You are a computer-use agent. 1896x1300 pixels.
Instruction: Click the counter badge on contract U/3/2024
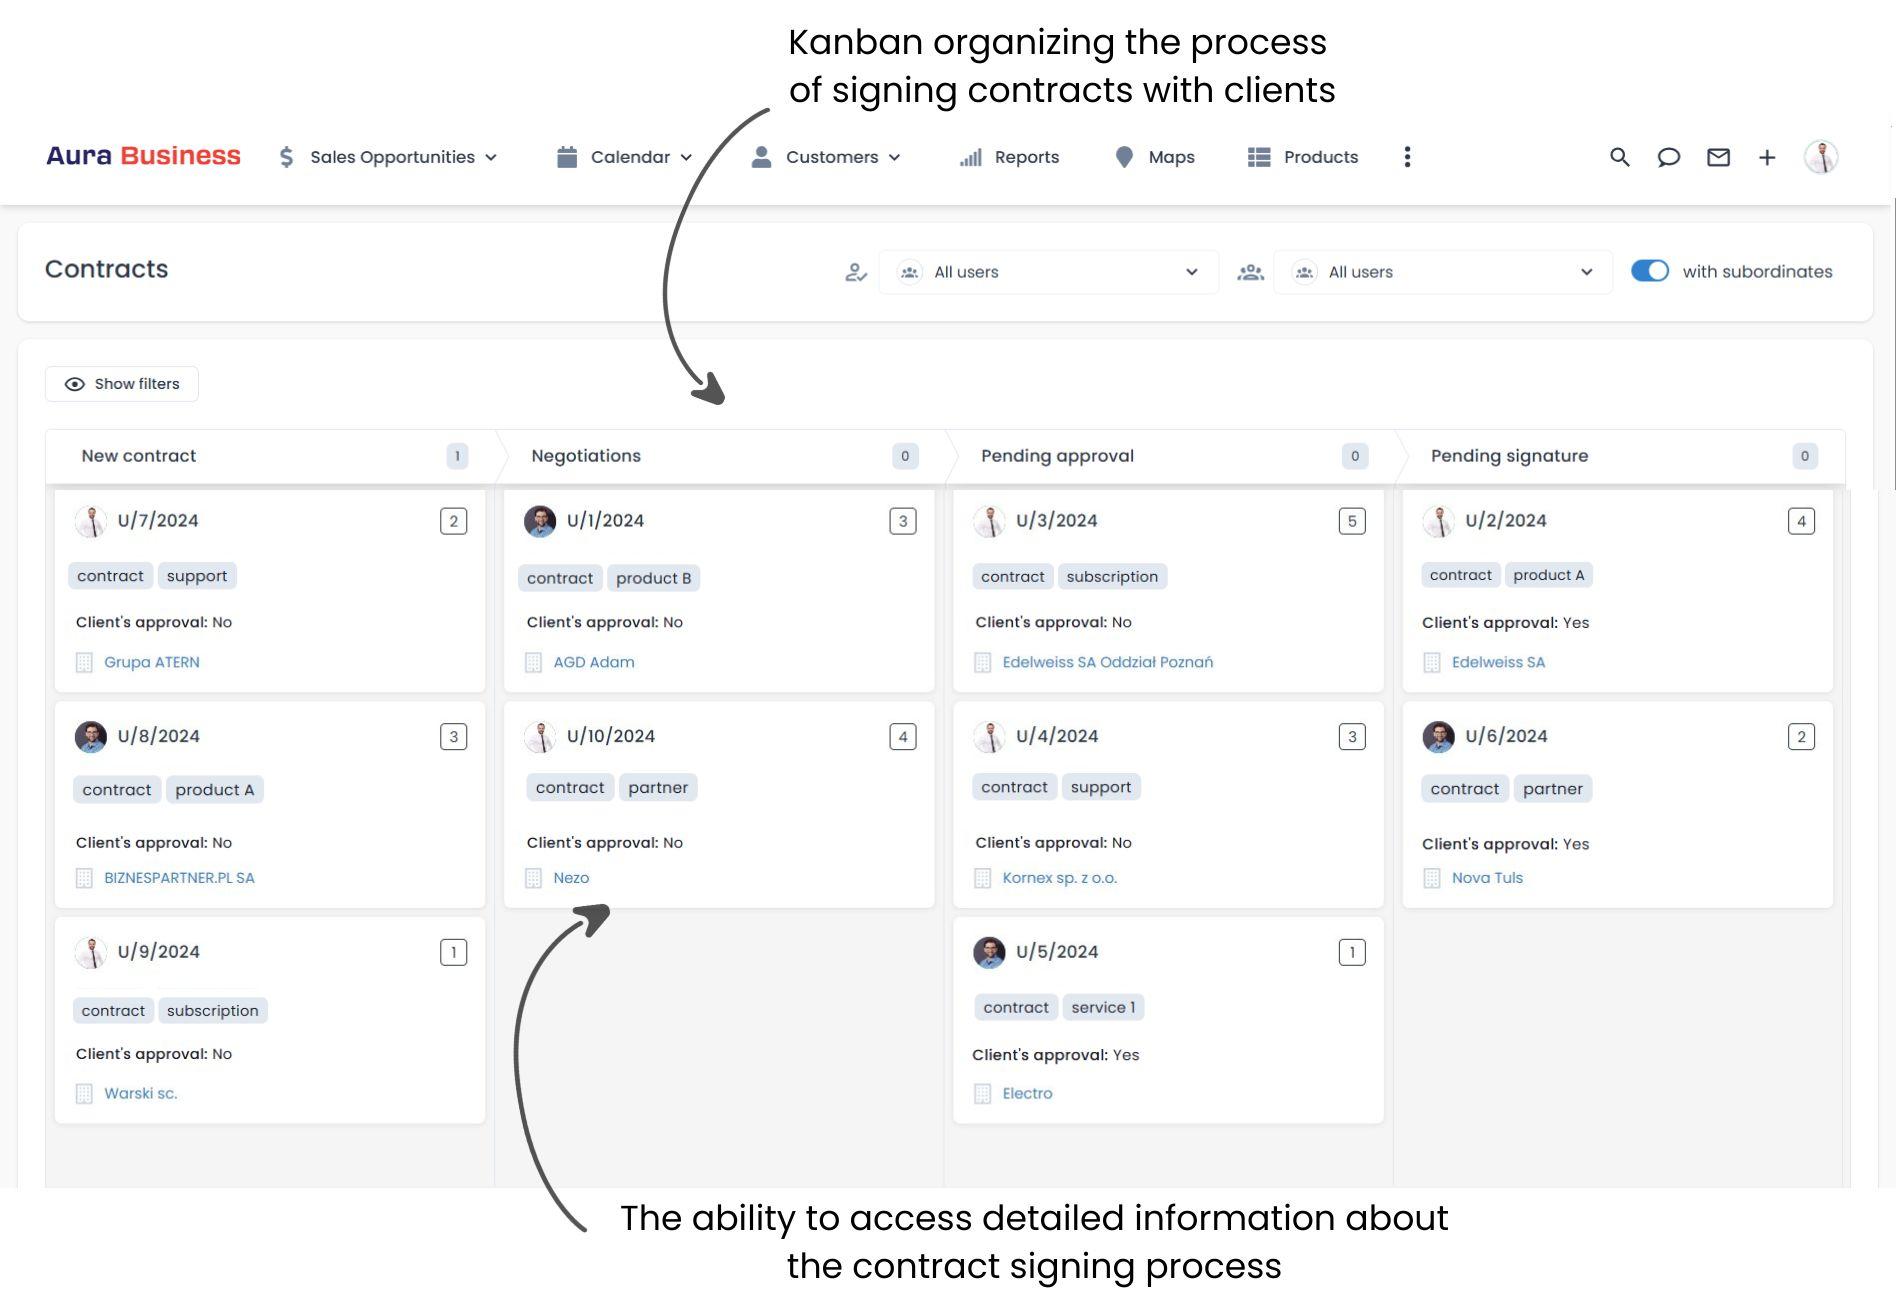click(x=1352, y=520)
